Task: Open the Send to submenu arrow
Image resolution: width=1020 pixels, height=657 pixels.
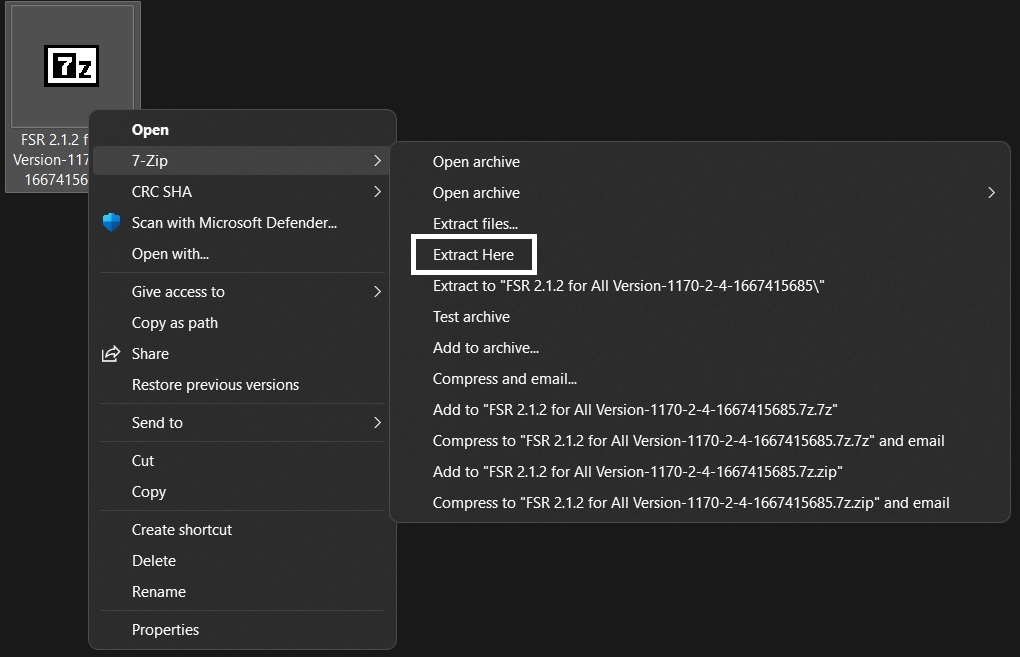Action: (377, 423)
